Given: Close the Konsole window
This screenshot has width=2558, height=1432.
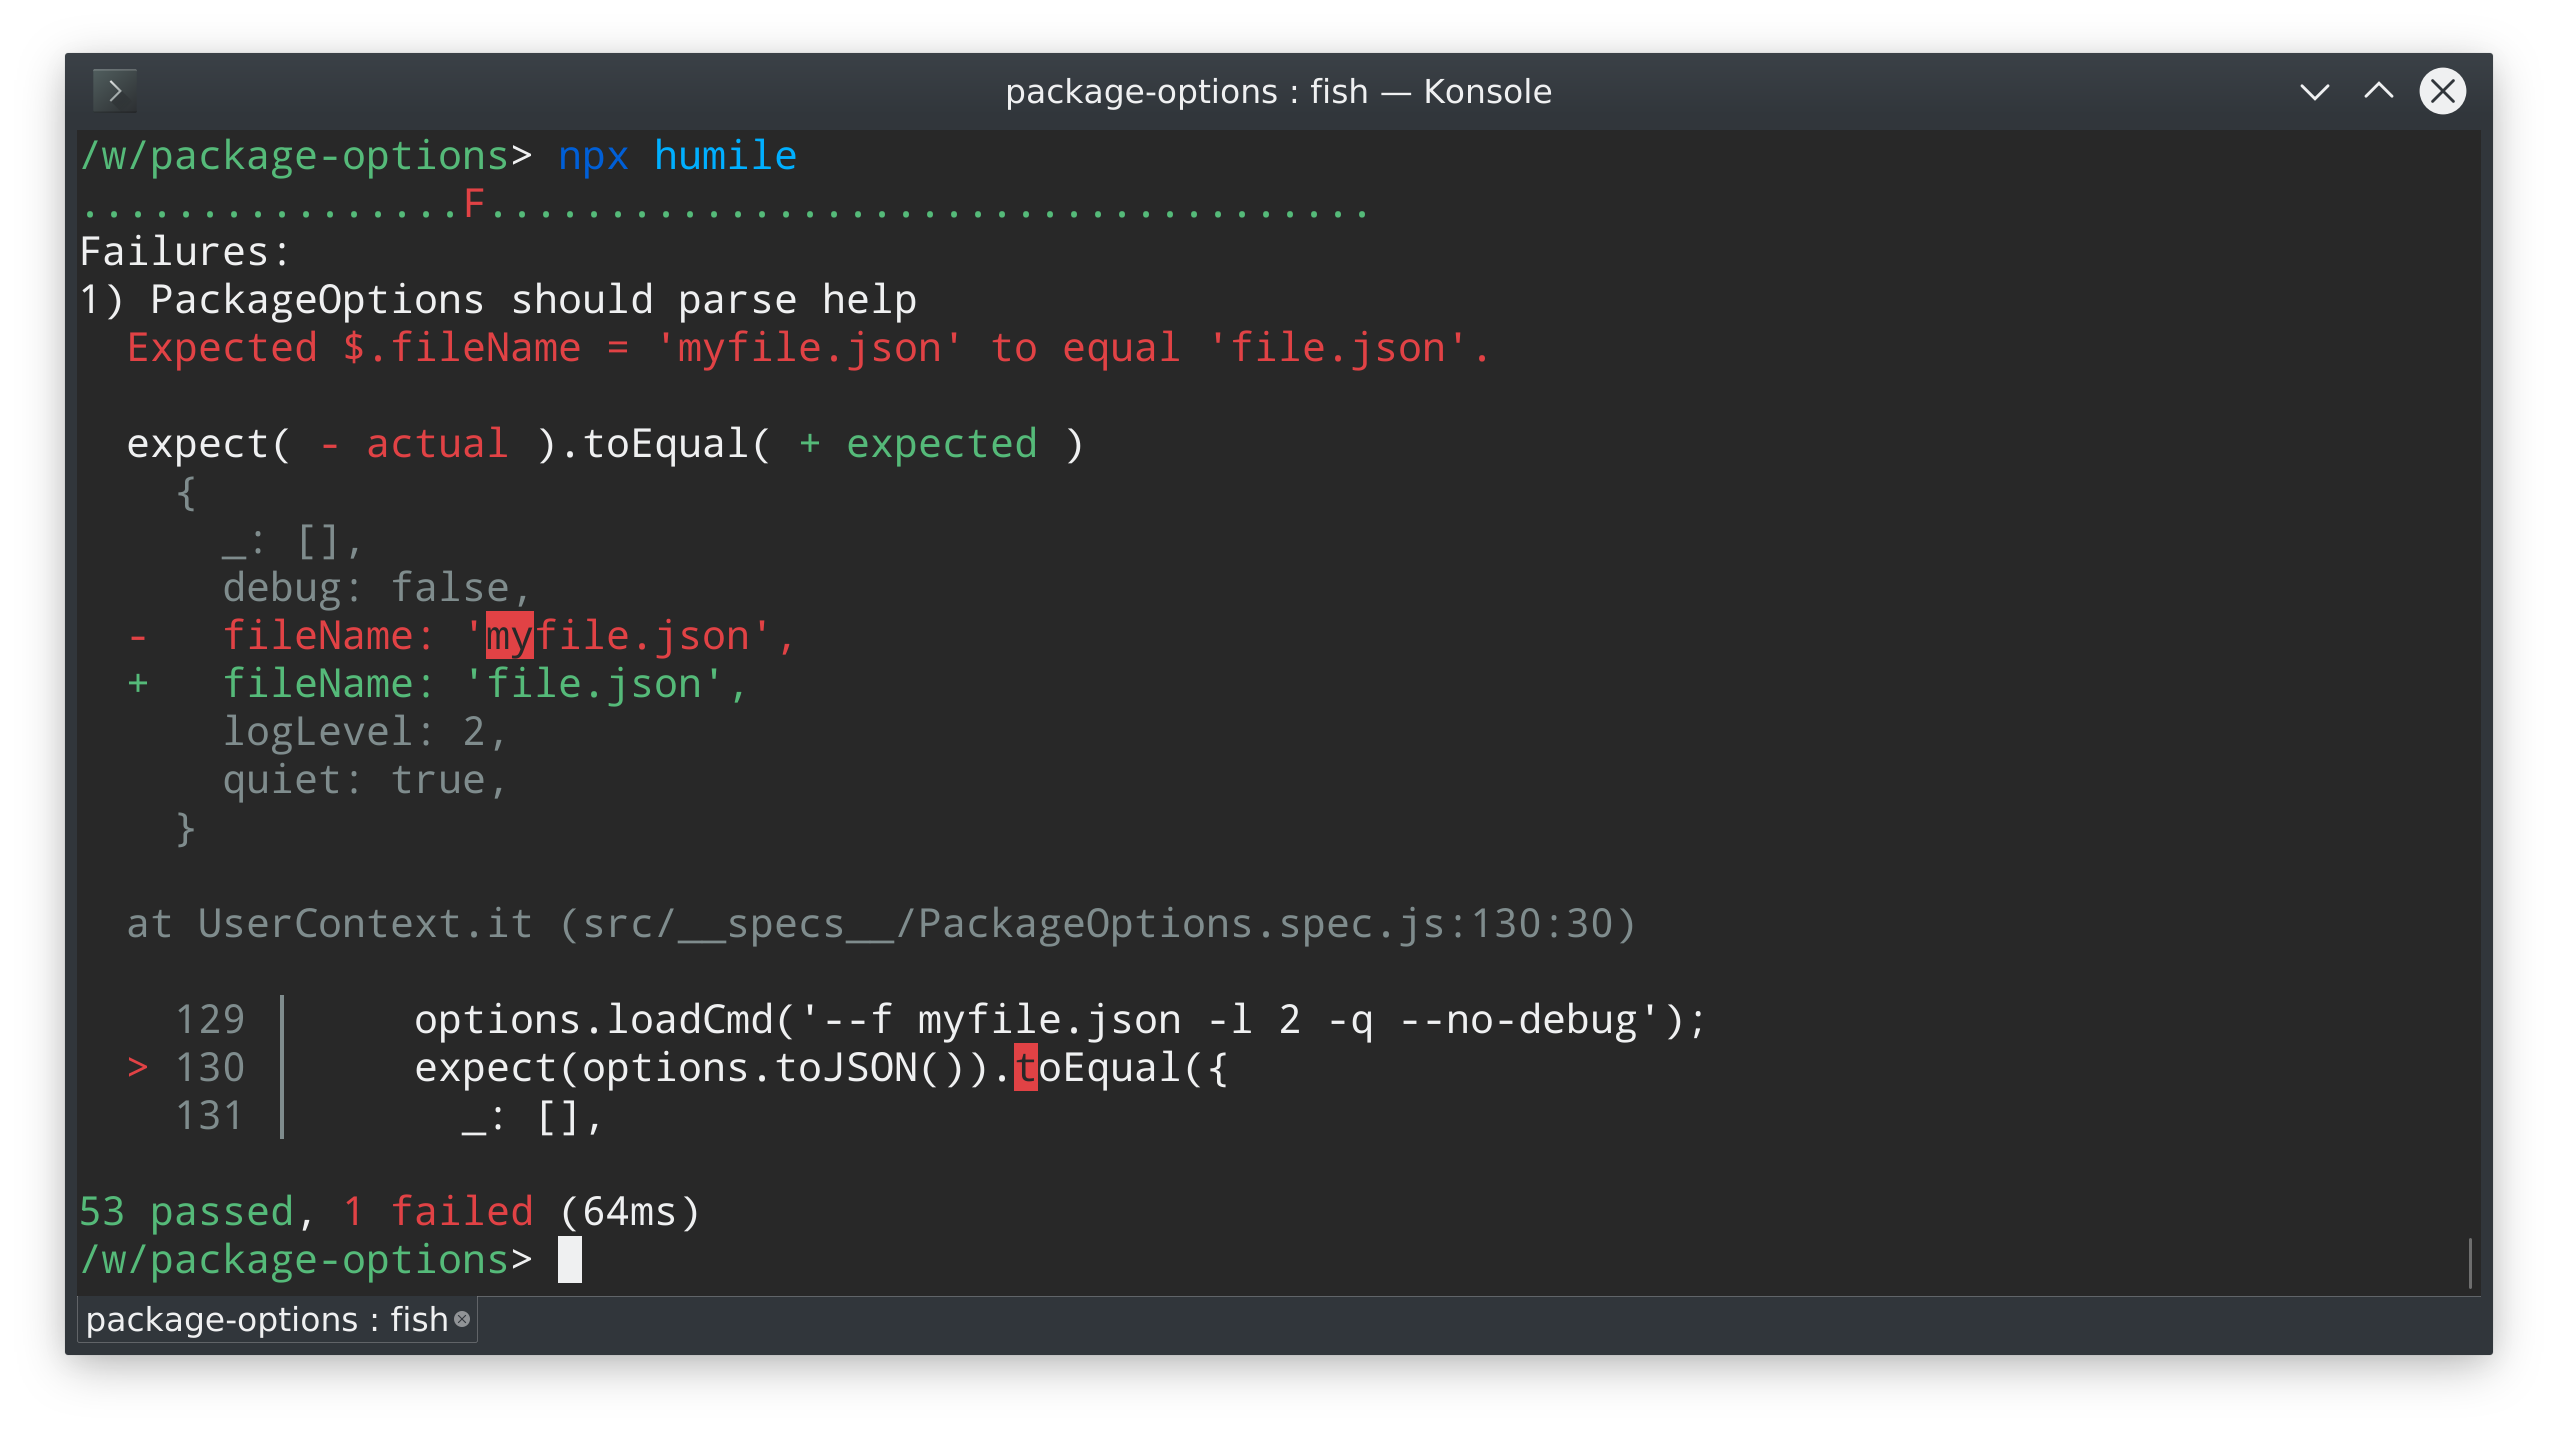Looking at the screenshot, I should tap(2442, 92).
